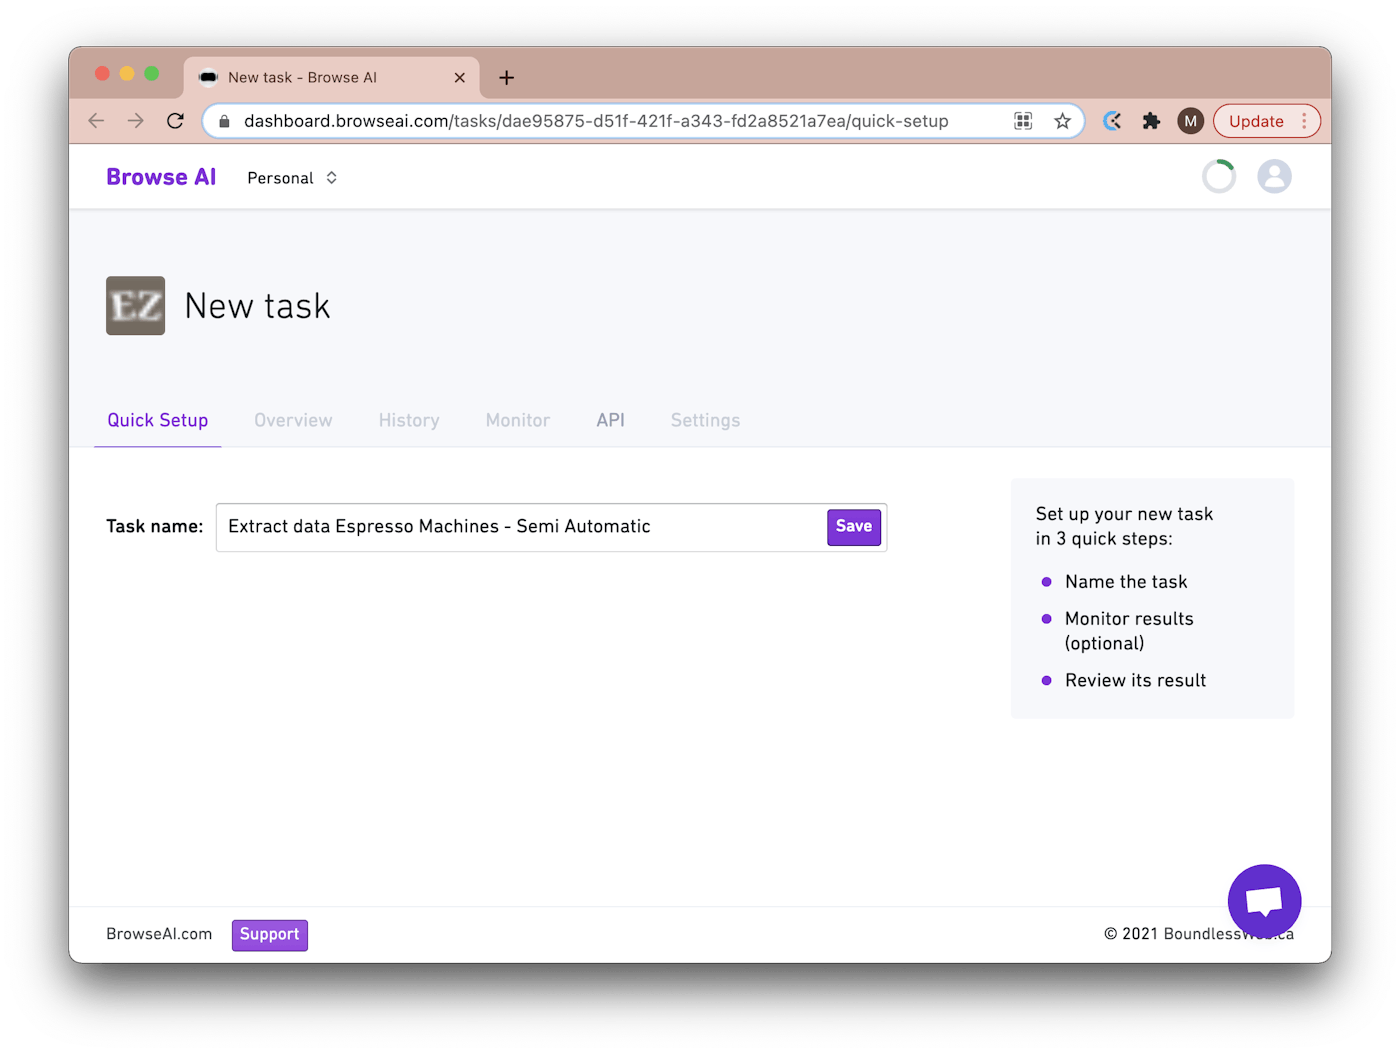Image resolution: width=1400 pixels, height=1054 pixels.
Task: Click the 'Review its result' step
Action: (1136, 680)
